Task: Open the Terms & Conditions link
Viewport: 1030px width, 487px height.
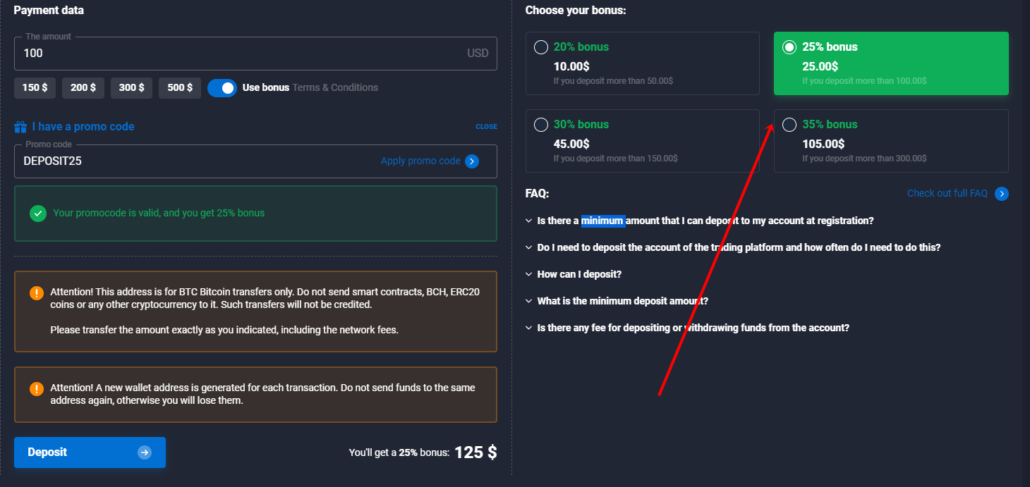Action: 335,88
